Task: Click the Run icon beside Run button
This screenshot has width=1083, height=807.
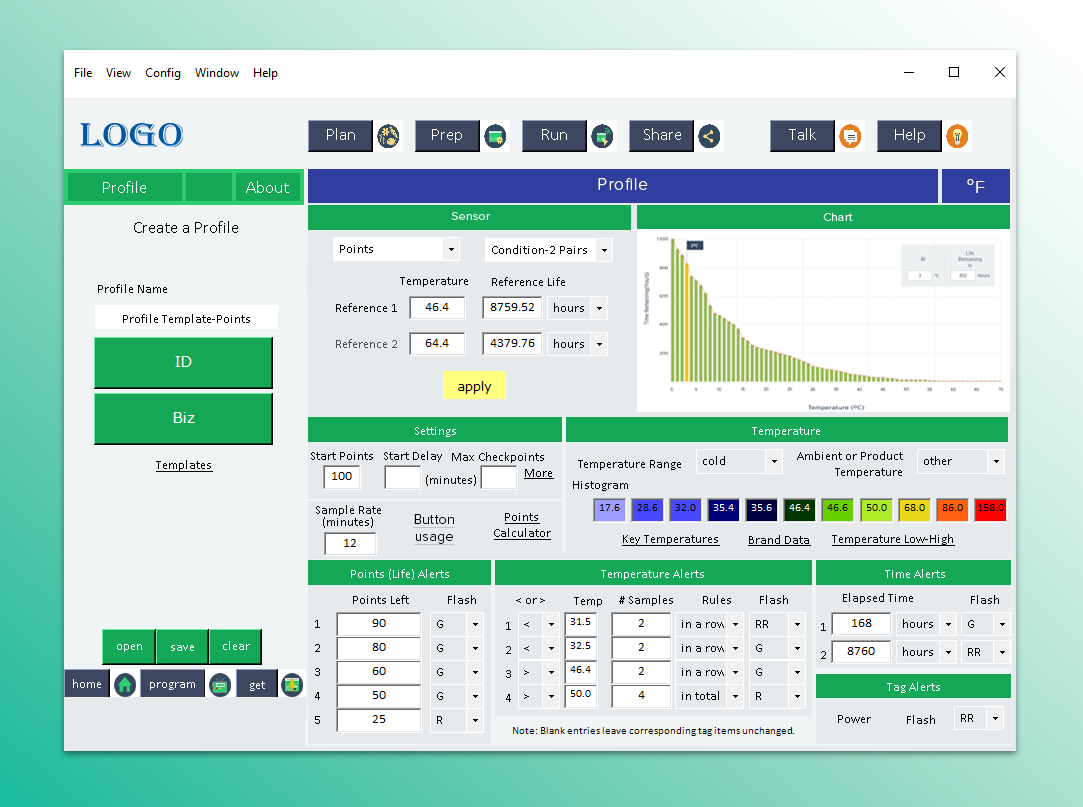Action: click(602, 136)
